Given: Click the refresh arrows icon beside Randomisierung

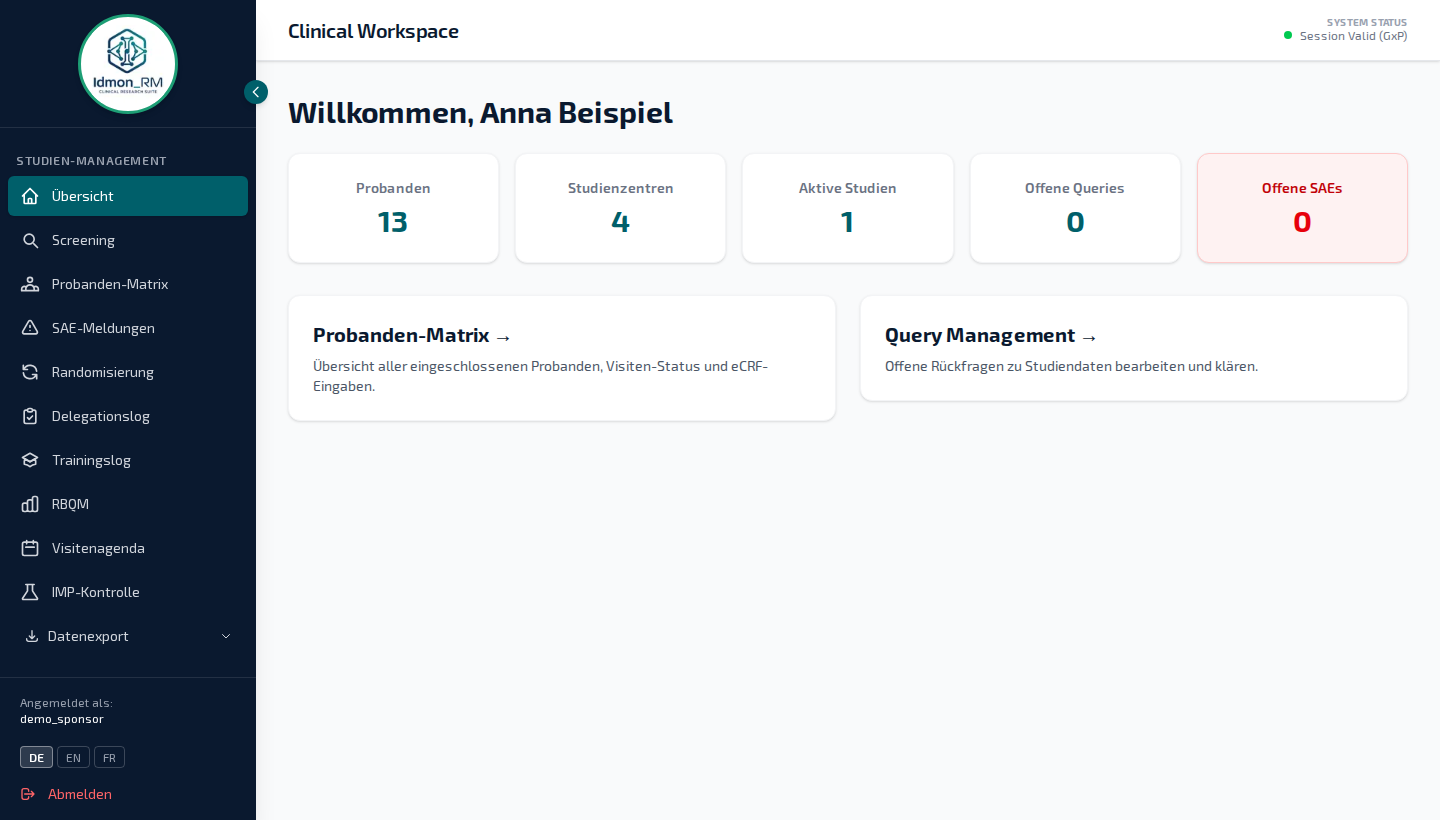Looking at the screenshot, I should (30, 372).
